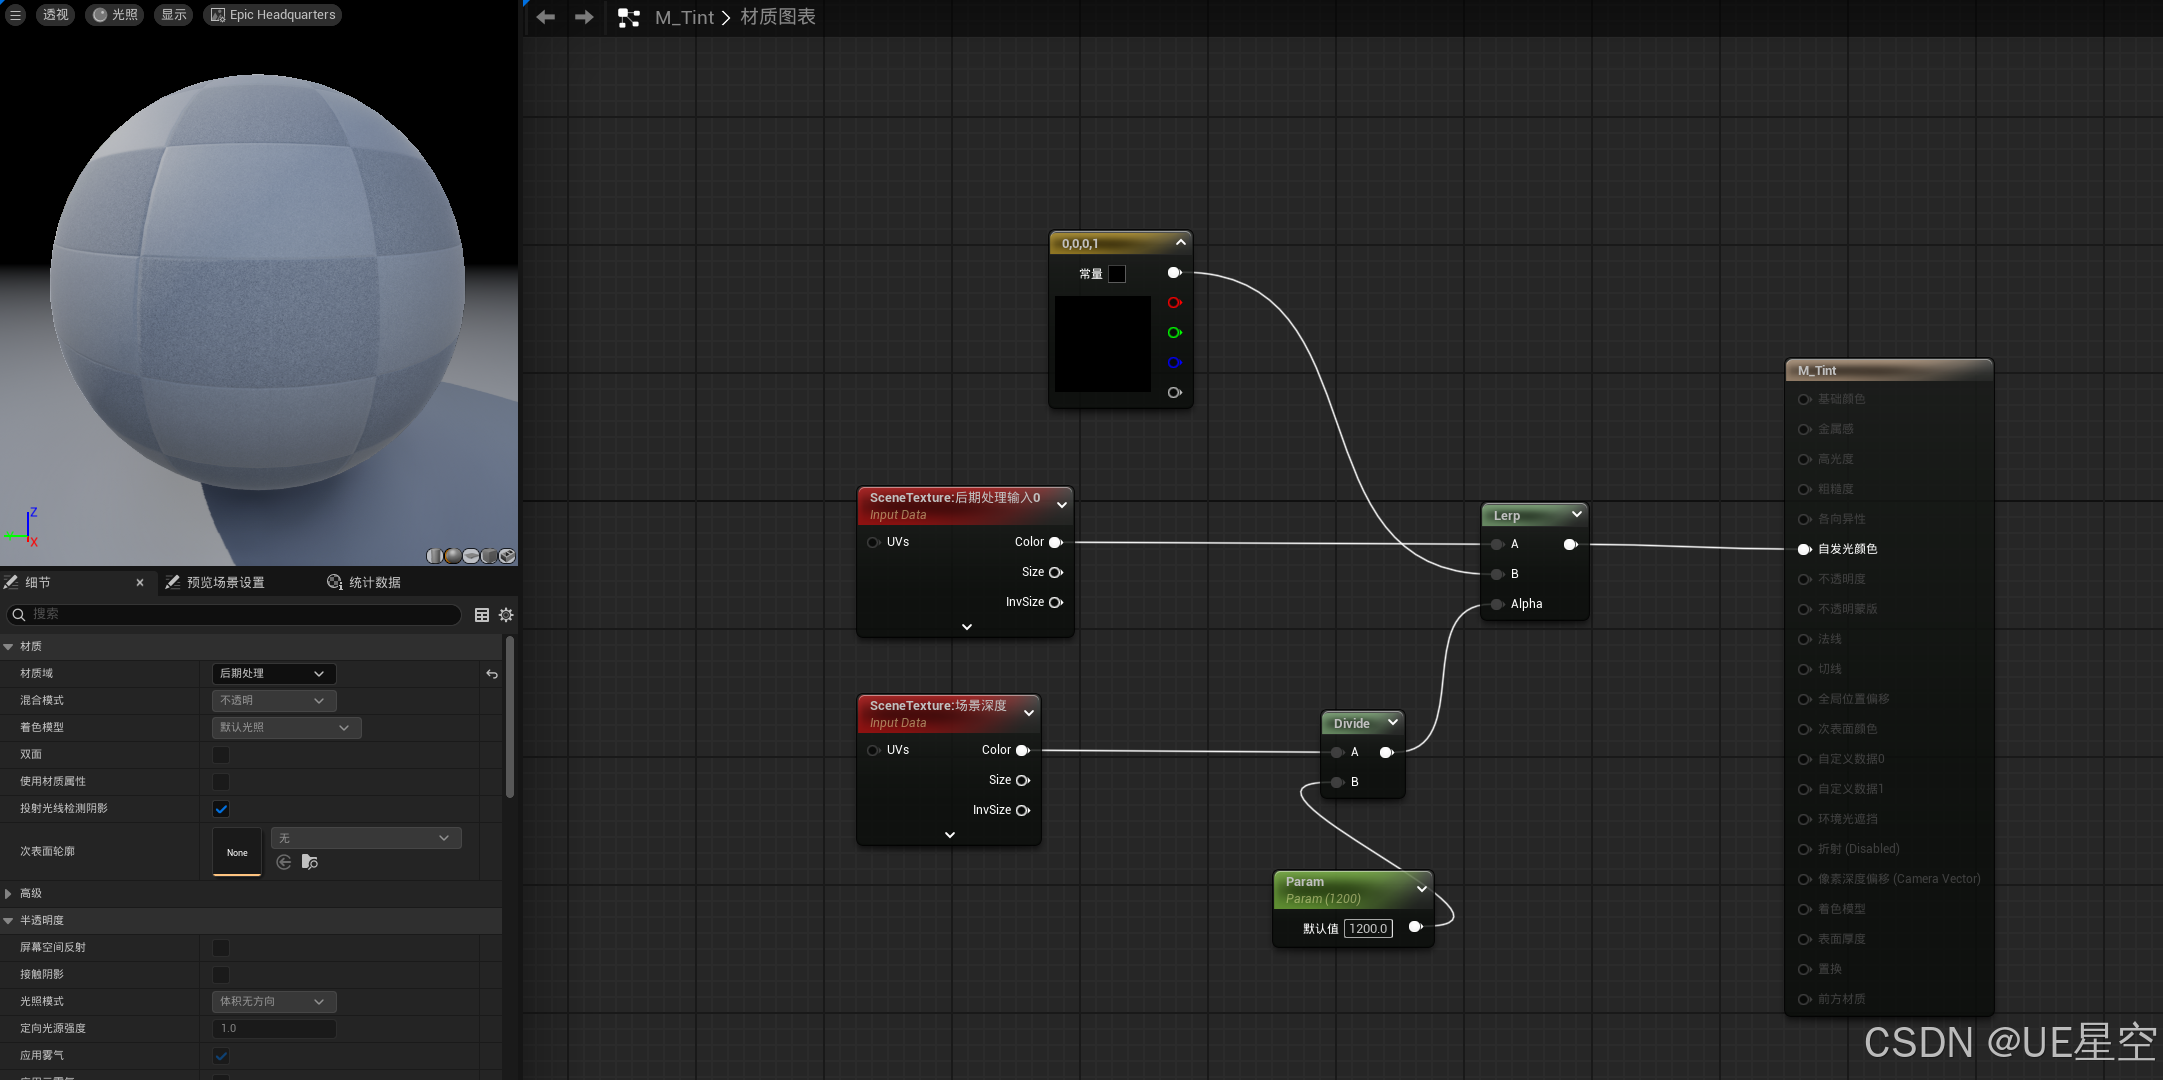The image size is (2163, 1080).
Task: Expand more pins on 场景深度 node
Action: 950,835
